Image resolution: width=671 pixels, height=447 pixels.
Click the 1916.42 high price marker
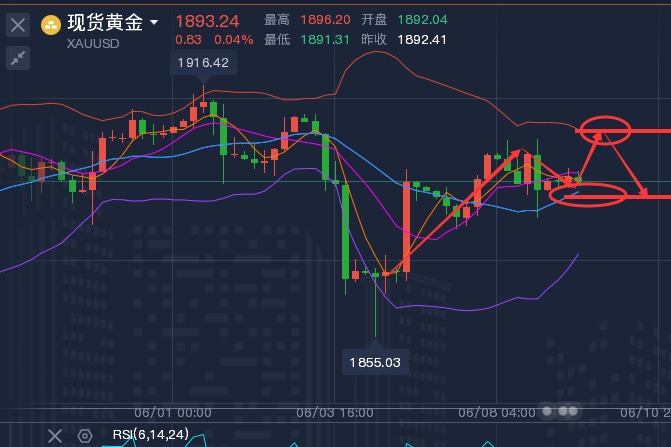pos(202,63)
